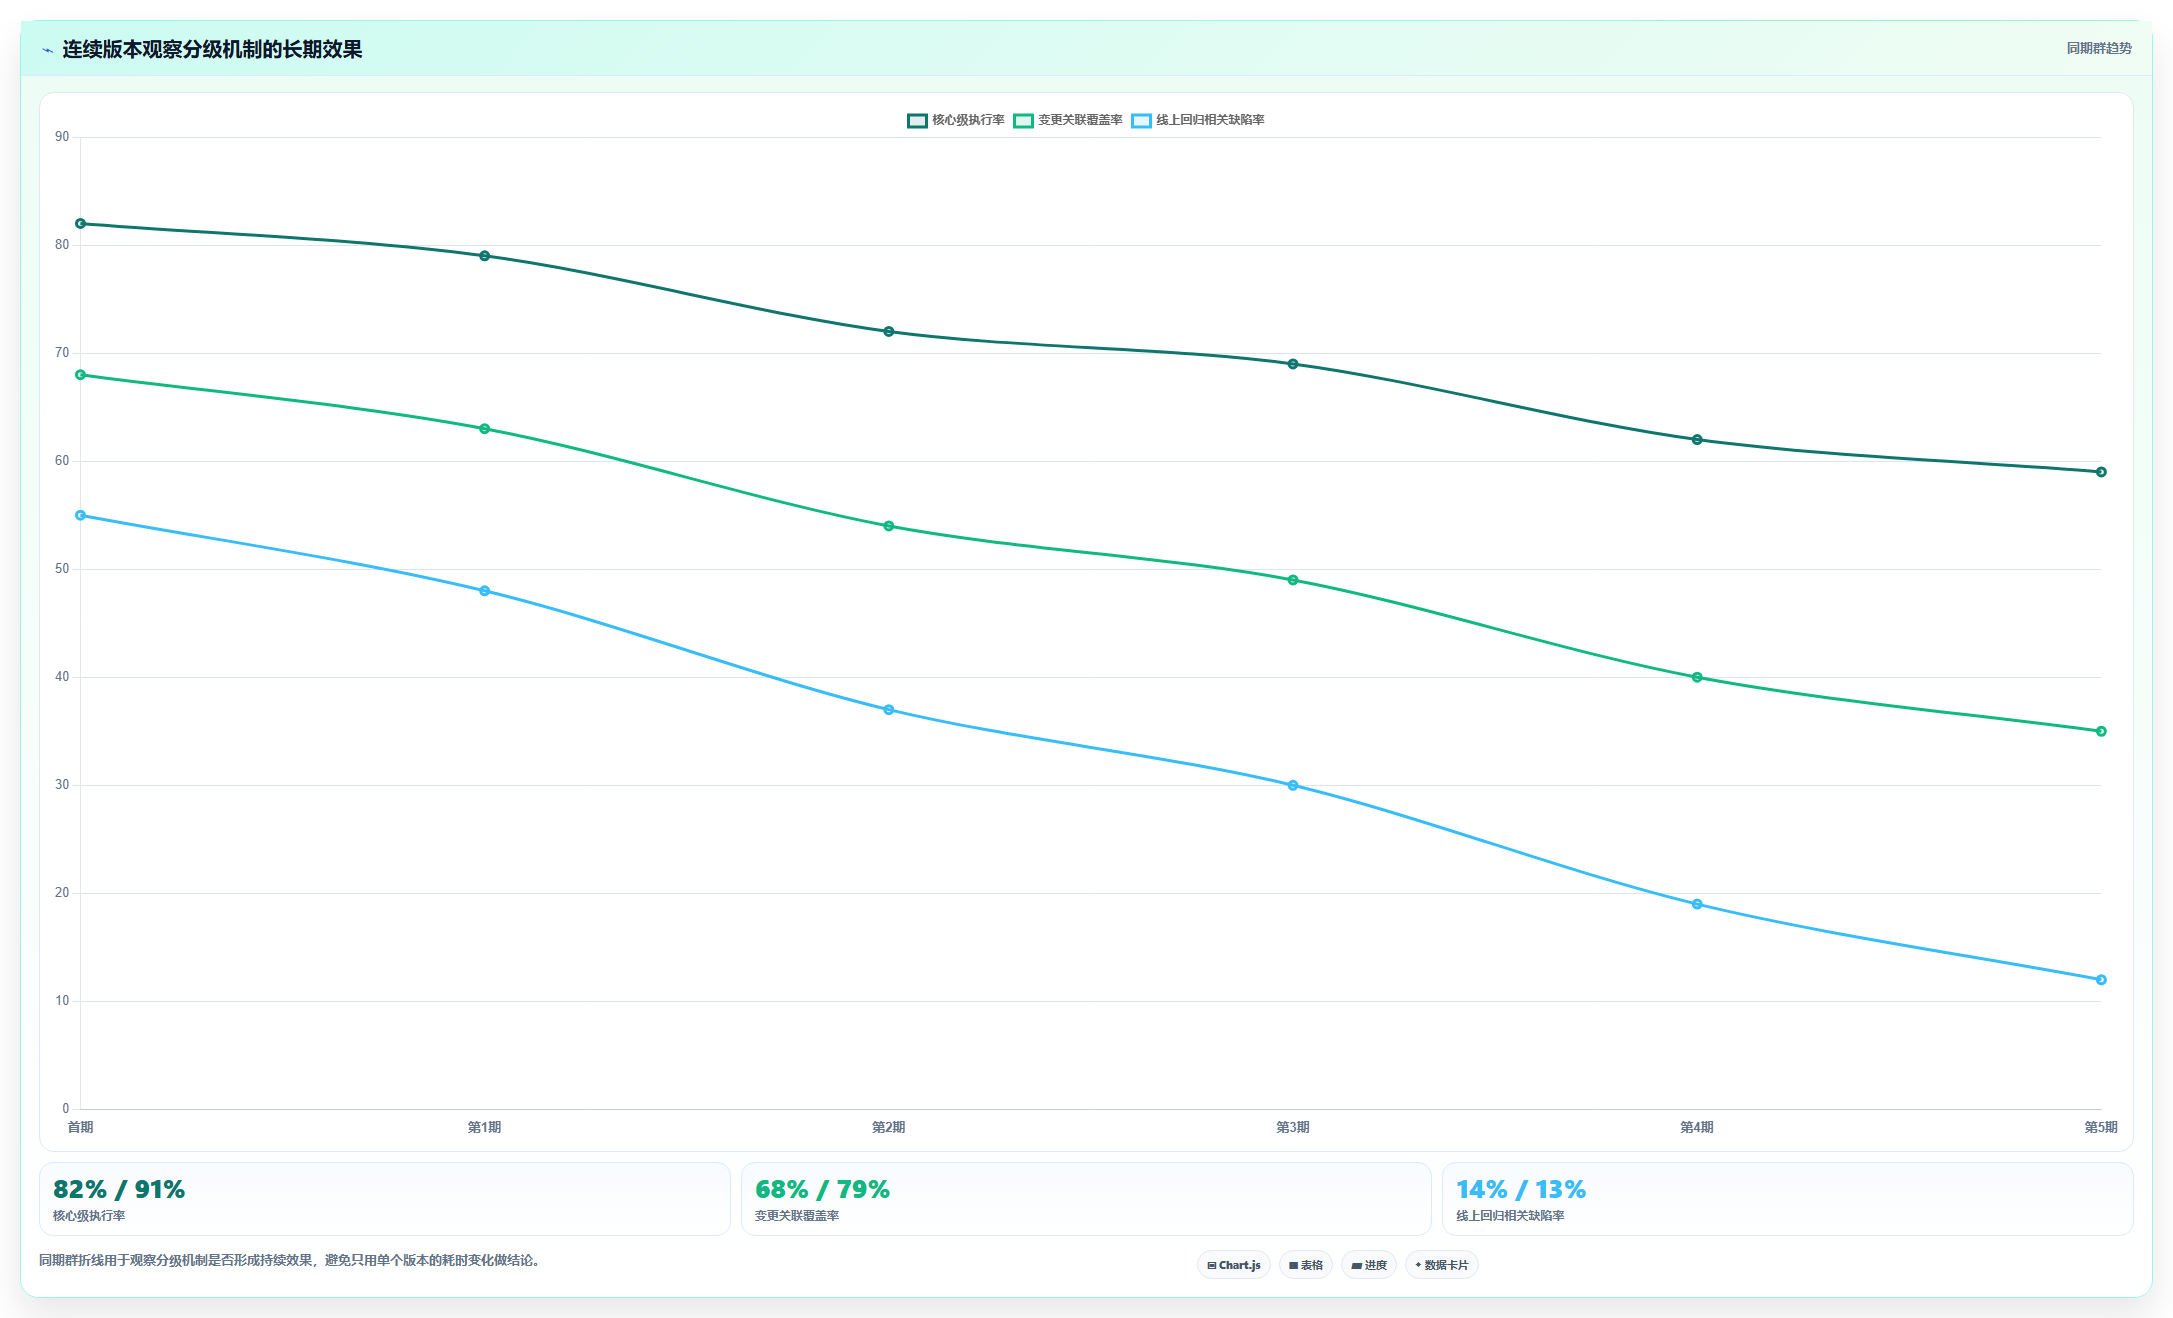The image size is (2173, 1318).
Task: Click the 线上回归相关缺陷率 caption in the stat card
Action: [1510, 1216]
